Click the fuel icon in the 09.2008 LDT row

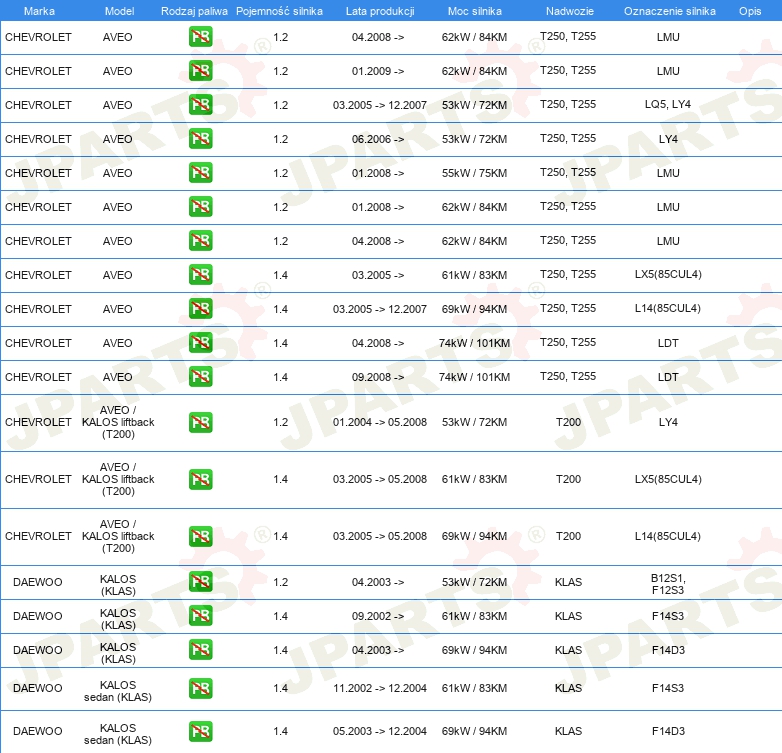[200, 377]
